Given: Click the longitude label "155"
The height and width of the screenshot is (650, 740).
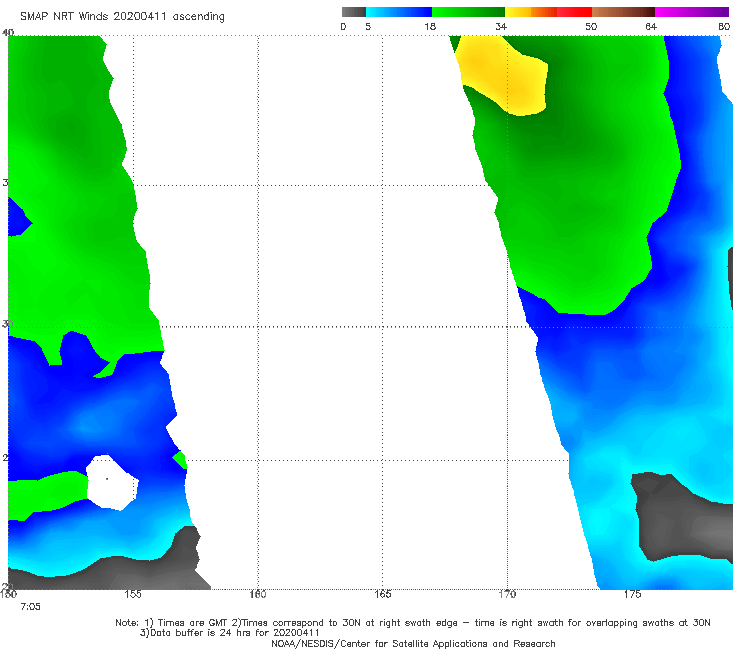Looking at the screenshot, I should [x=133, y=594].
